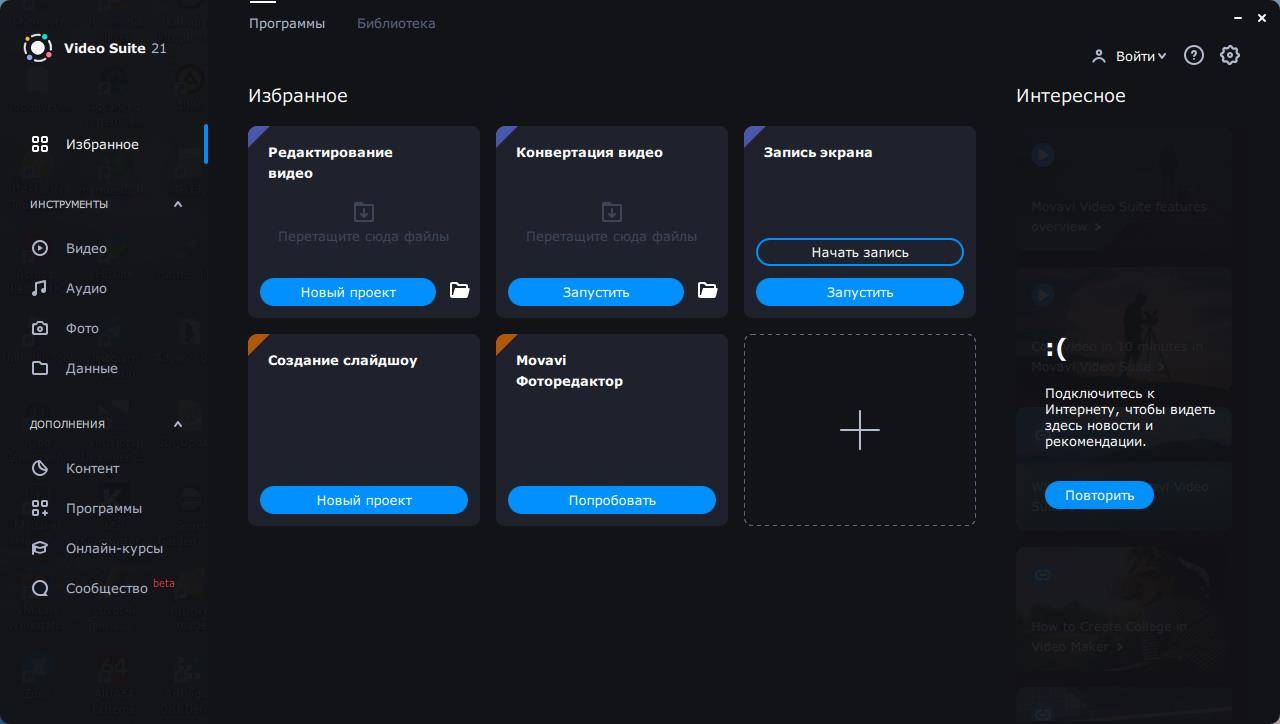The height and width of the screenshot is (724, 1280).
Task: Click the Начать запись button
Action: (x=860, y=252)
